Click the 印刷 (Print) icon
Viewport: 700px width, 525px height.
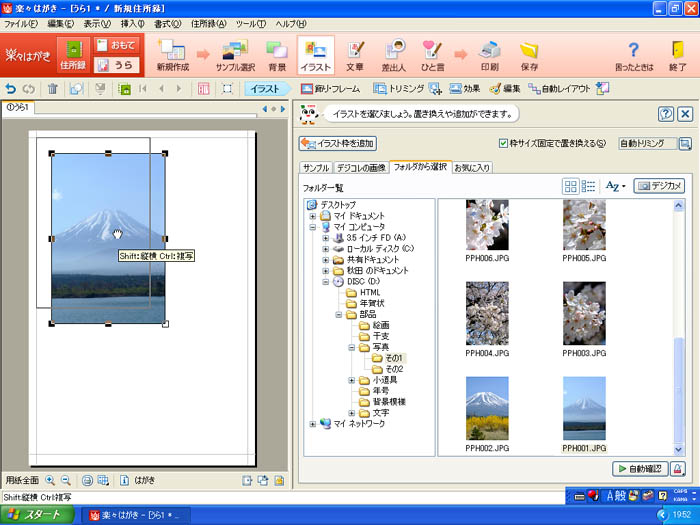490,54
